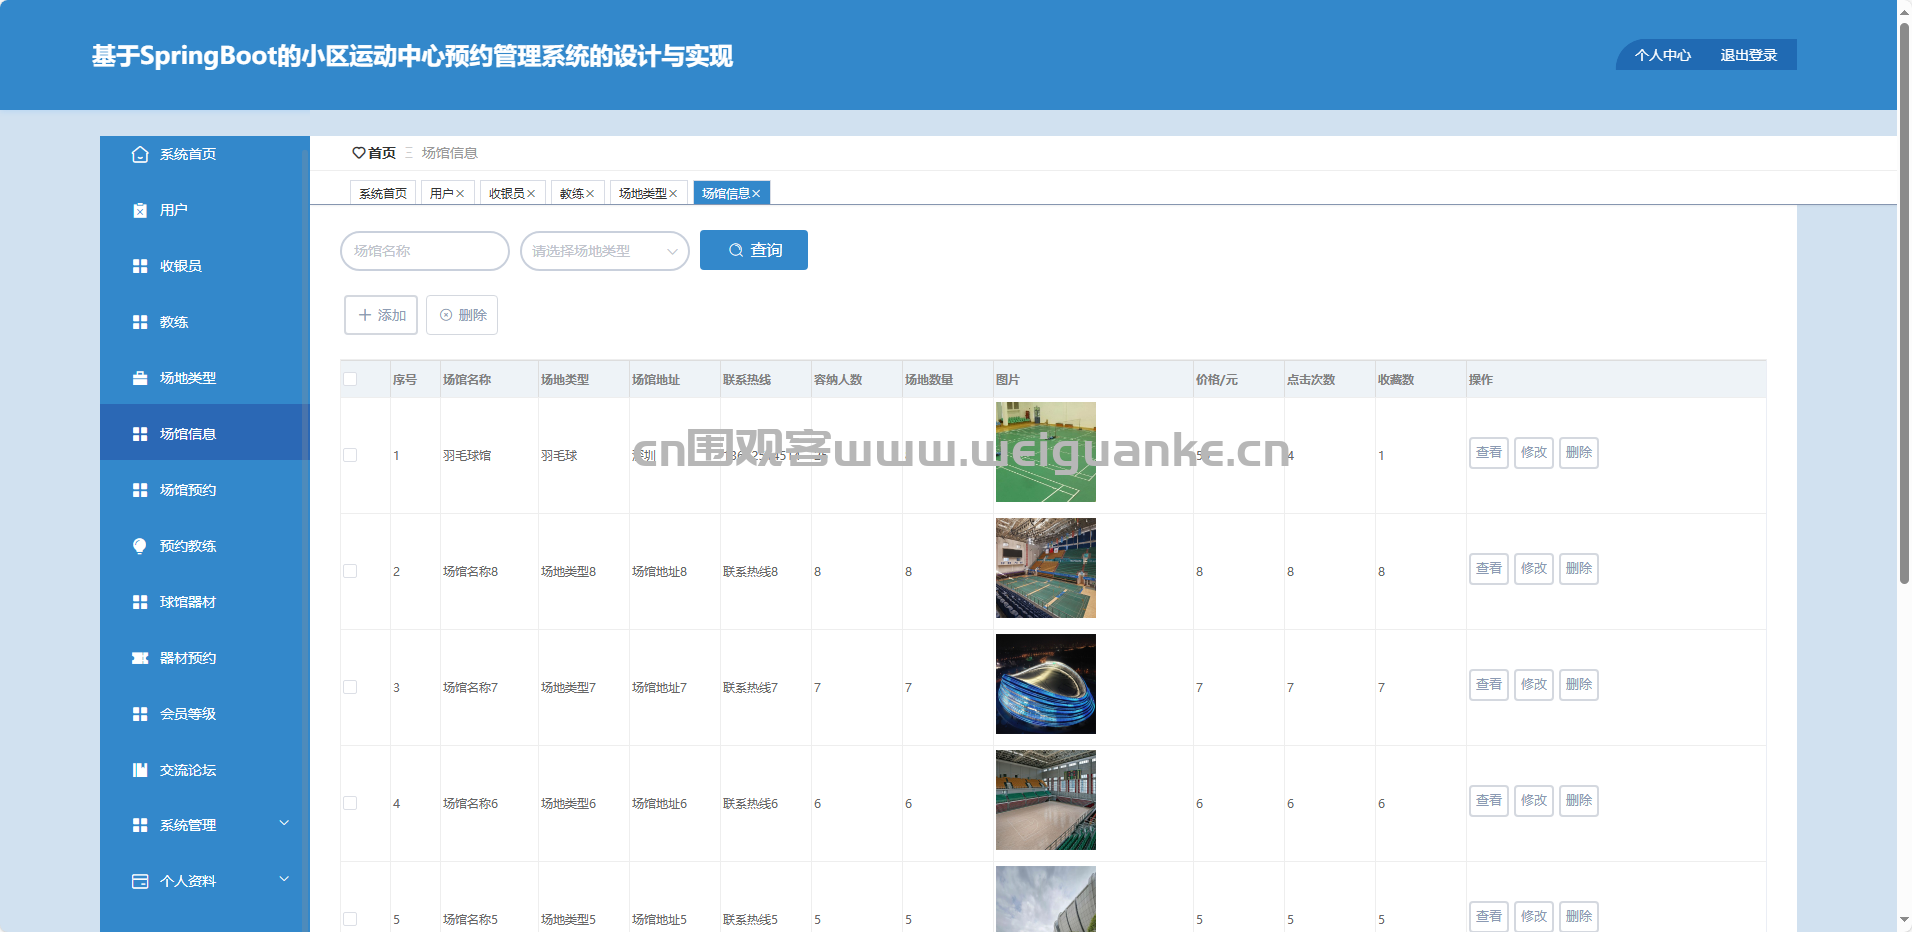Viewport: 1912px width, 932px height.
Task: Open 交流论坛 in the sidebar
Action: click(205, 770)
